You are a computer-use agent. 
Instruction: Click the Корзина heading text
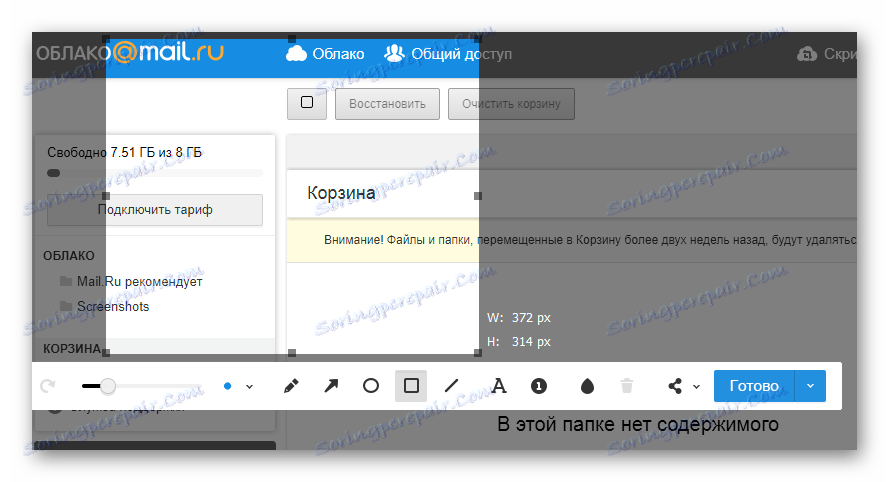[x=341, y=193]
